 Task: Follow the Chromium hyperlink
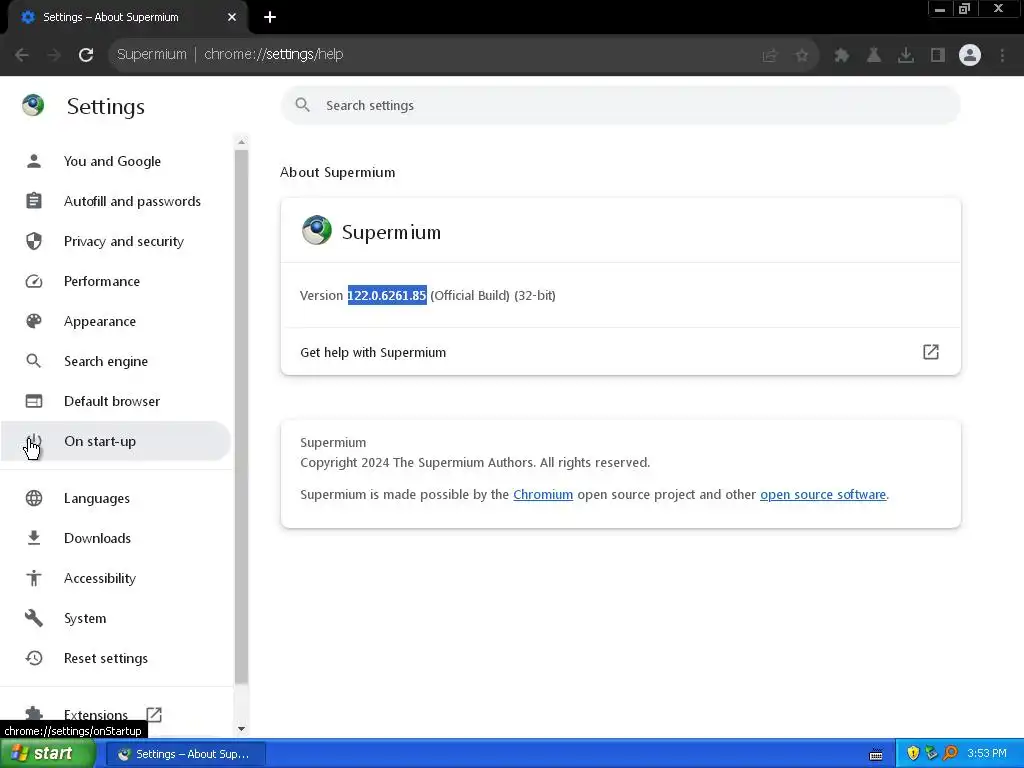point(543,494)
